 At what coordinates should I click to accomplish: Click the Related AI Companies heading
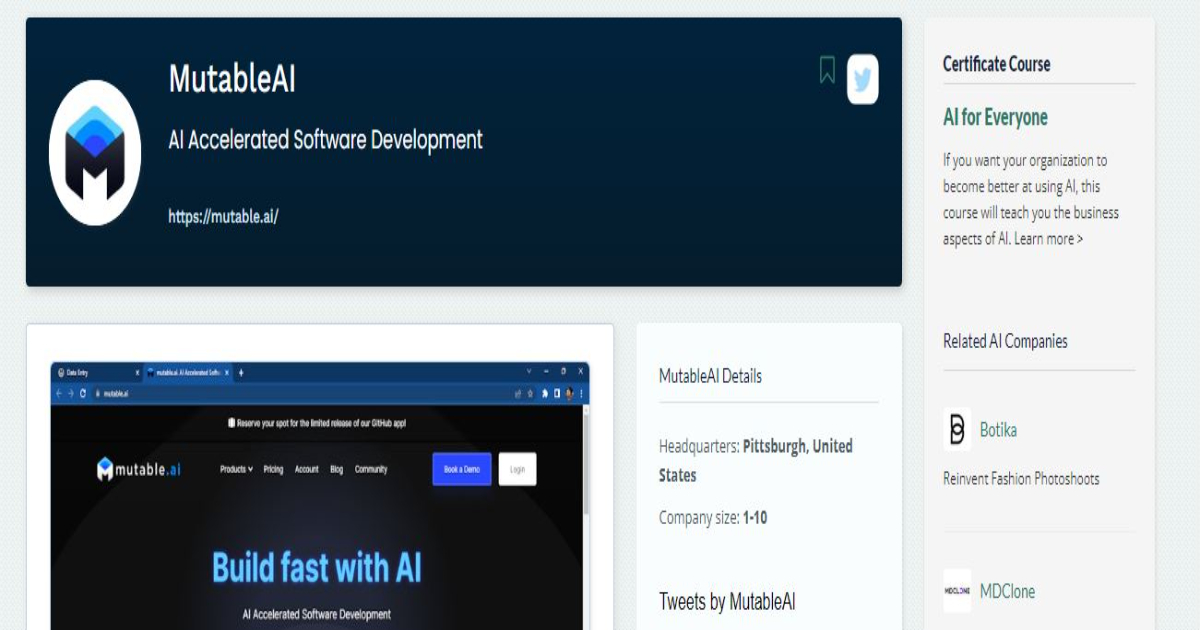[1005, 341]
